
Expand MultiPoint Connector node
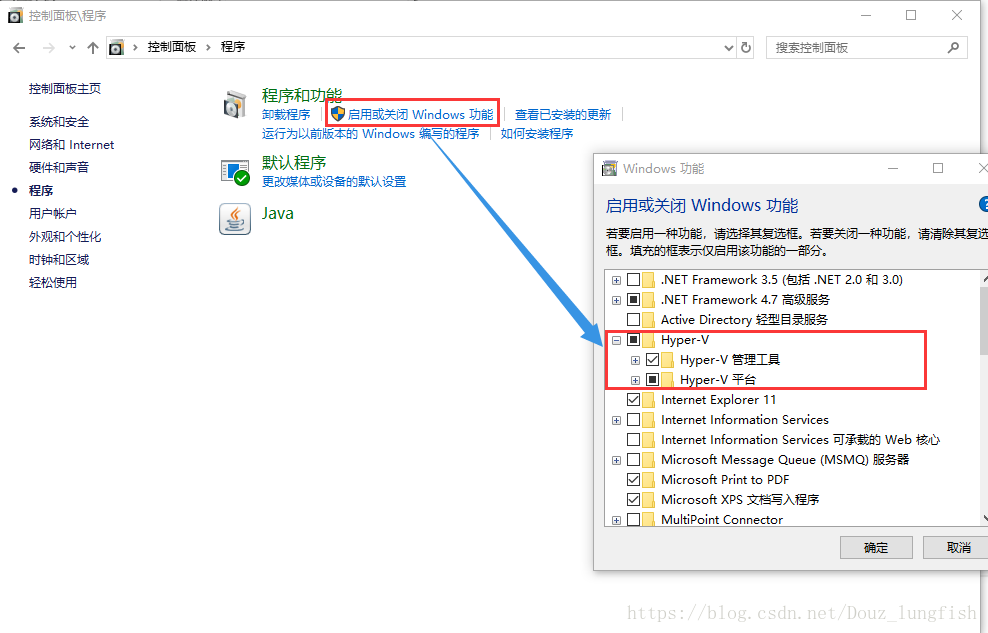616,520
